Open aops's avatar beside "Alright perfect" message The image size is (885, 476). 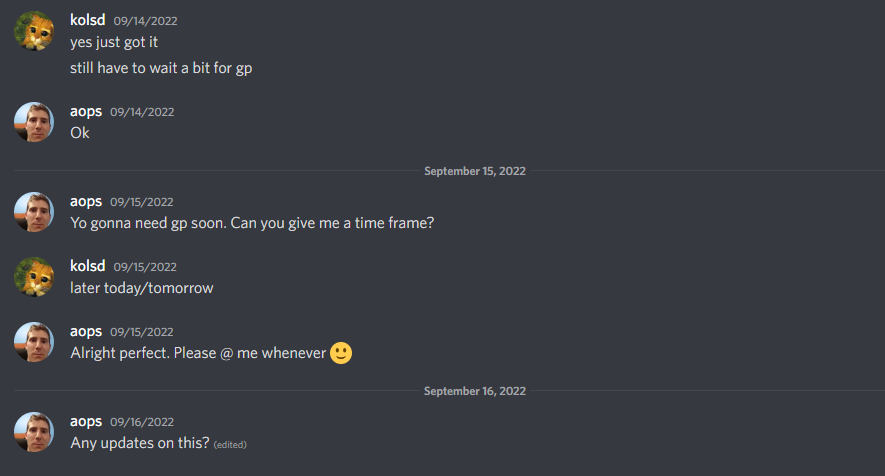34,342
